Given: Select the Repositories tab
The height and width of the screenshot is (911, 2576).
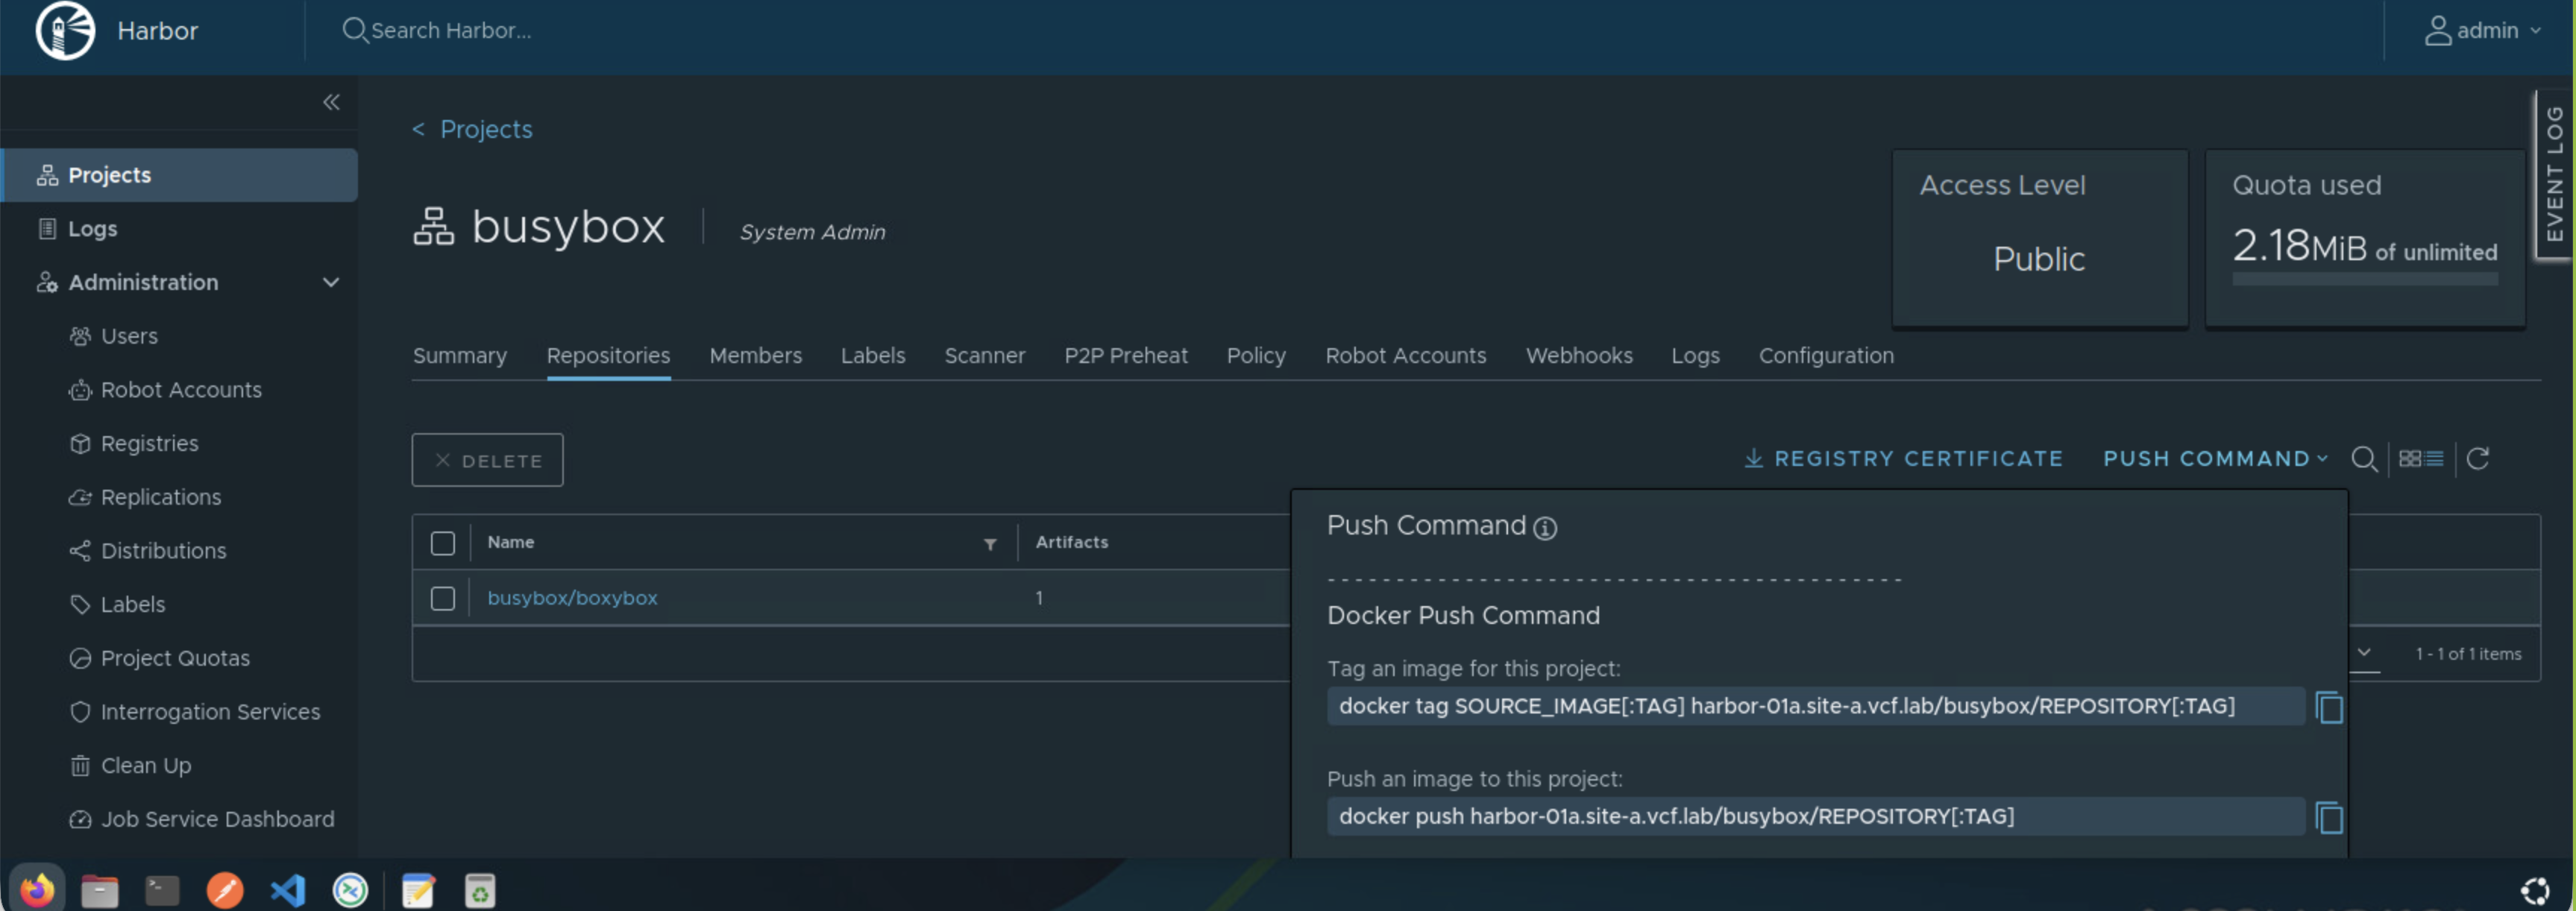Looking at the screenshot, I should (x=608, y=356).
